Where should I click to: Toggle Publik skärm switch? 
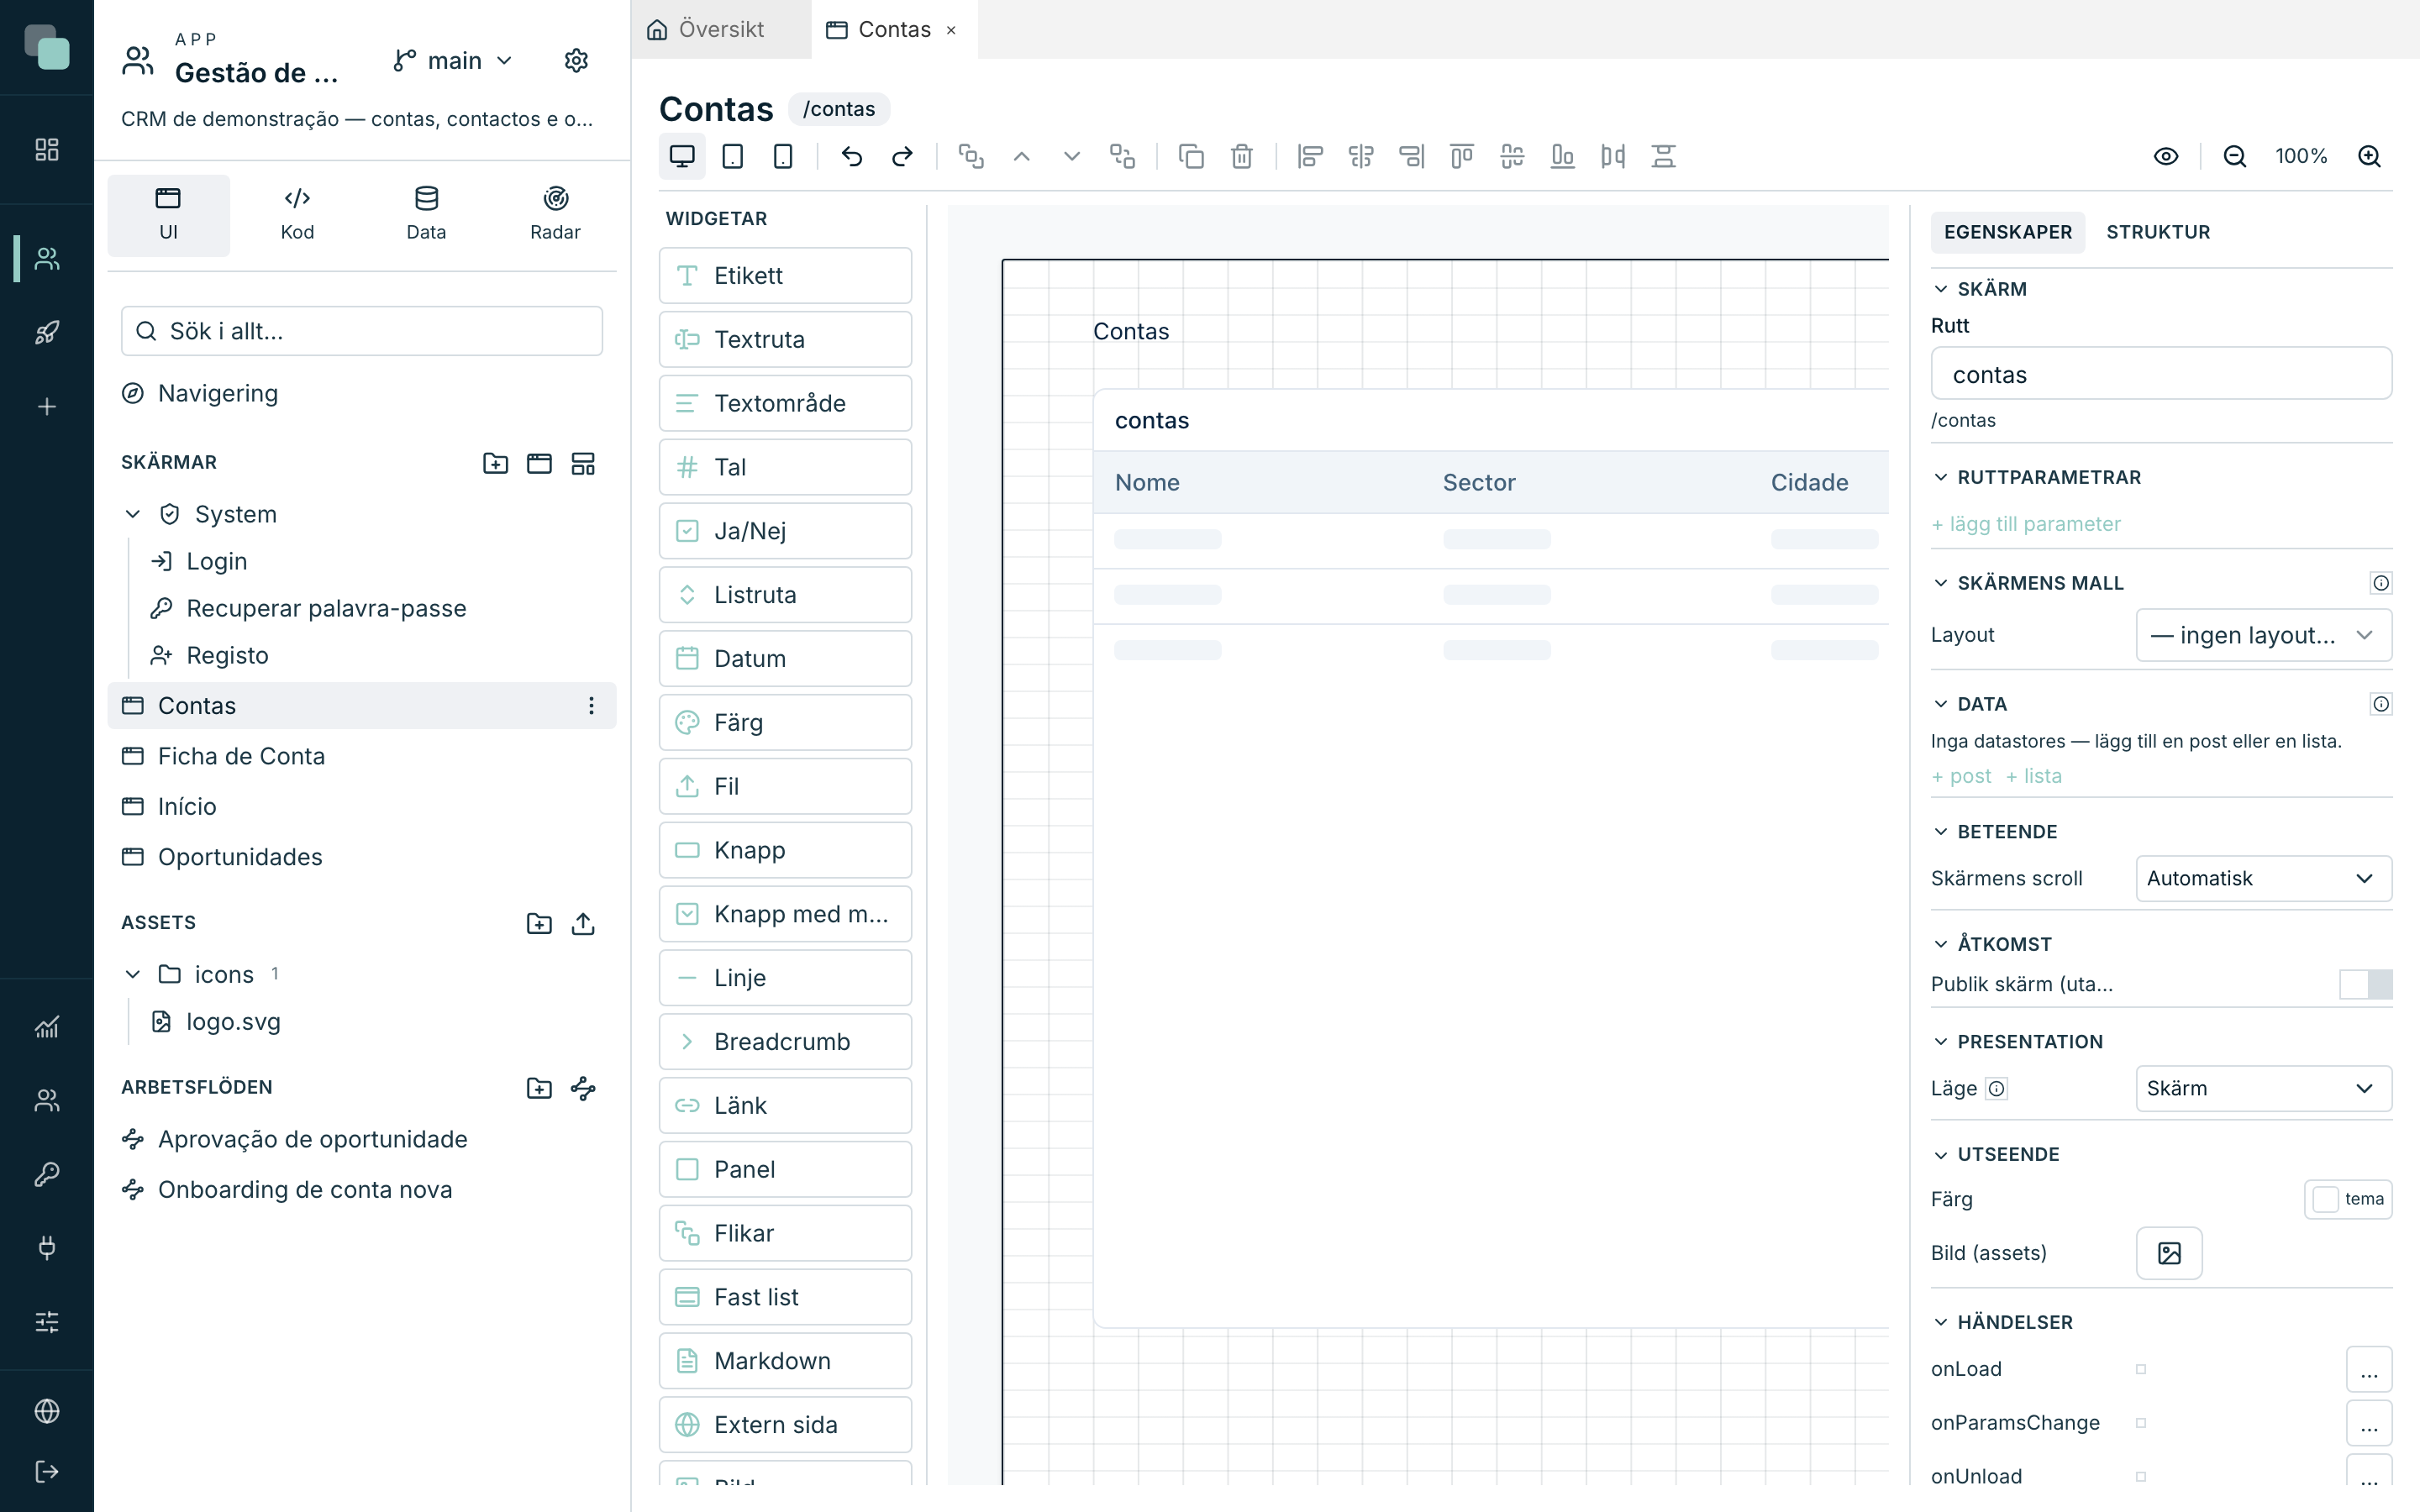pyautogui.click(x=2365, y=984)
